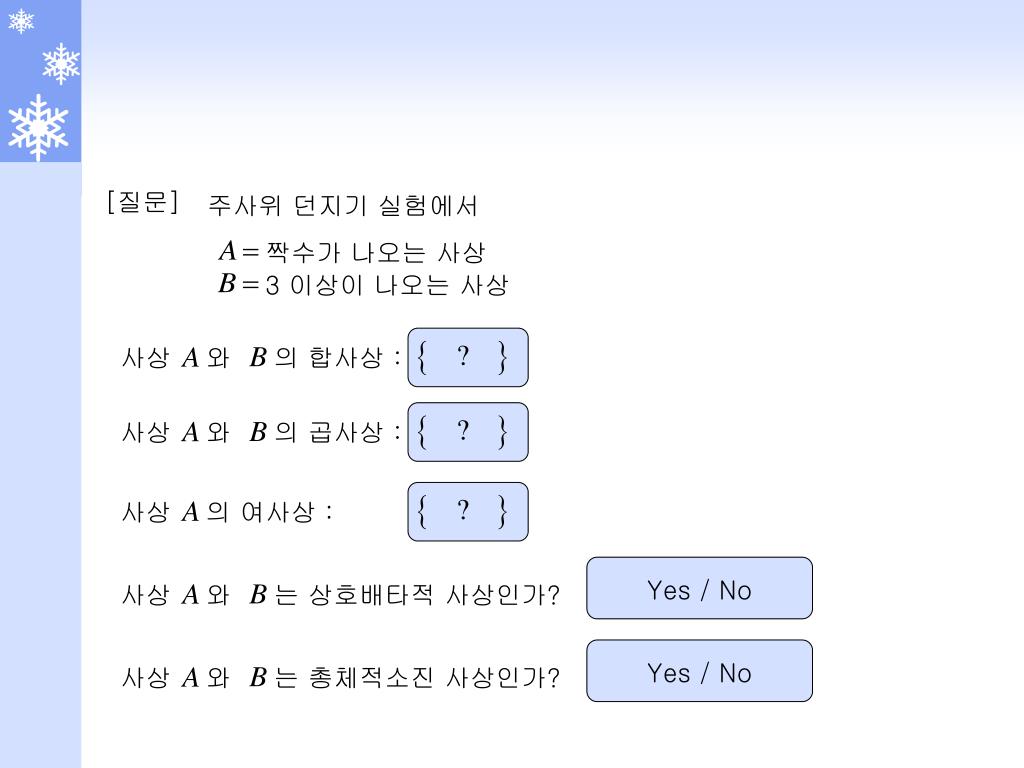1024x768 pixels.
Task: Click the union event 합사상 answer box
Action: (x=468, y=357)
